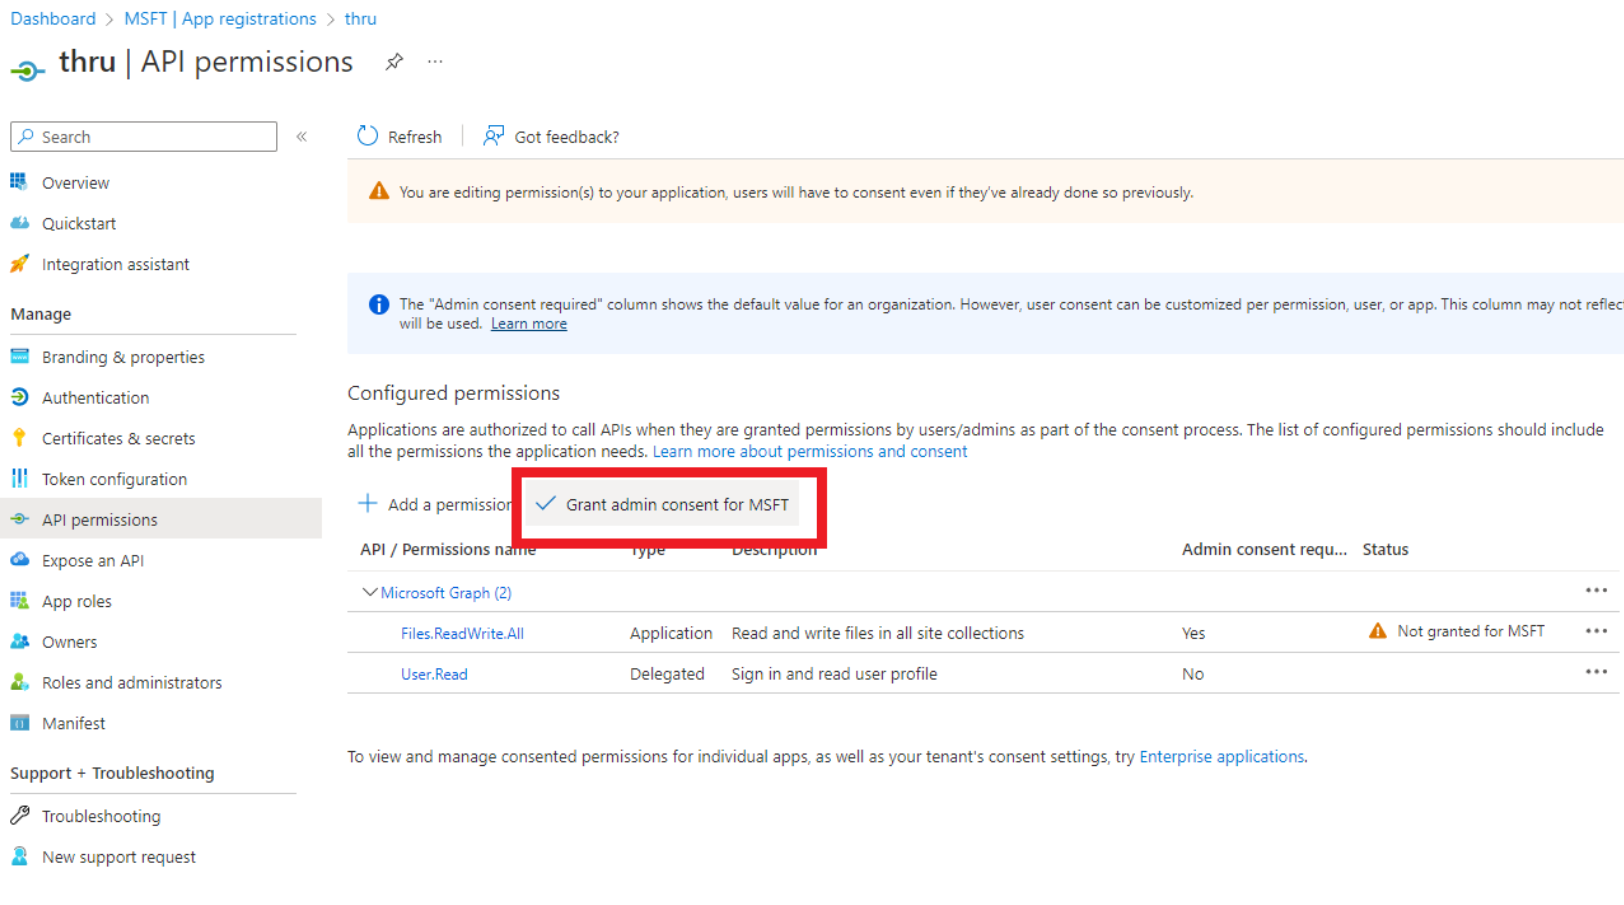
Task: Open Certificates & secrets menu item
Action: coord(118,438)
